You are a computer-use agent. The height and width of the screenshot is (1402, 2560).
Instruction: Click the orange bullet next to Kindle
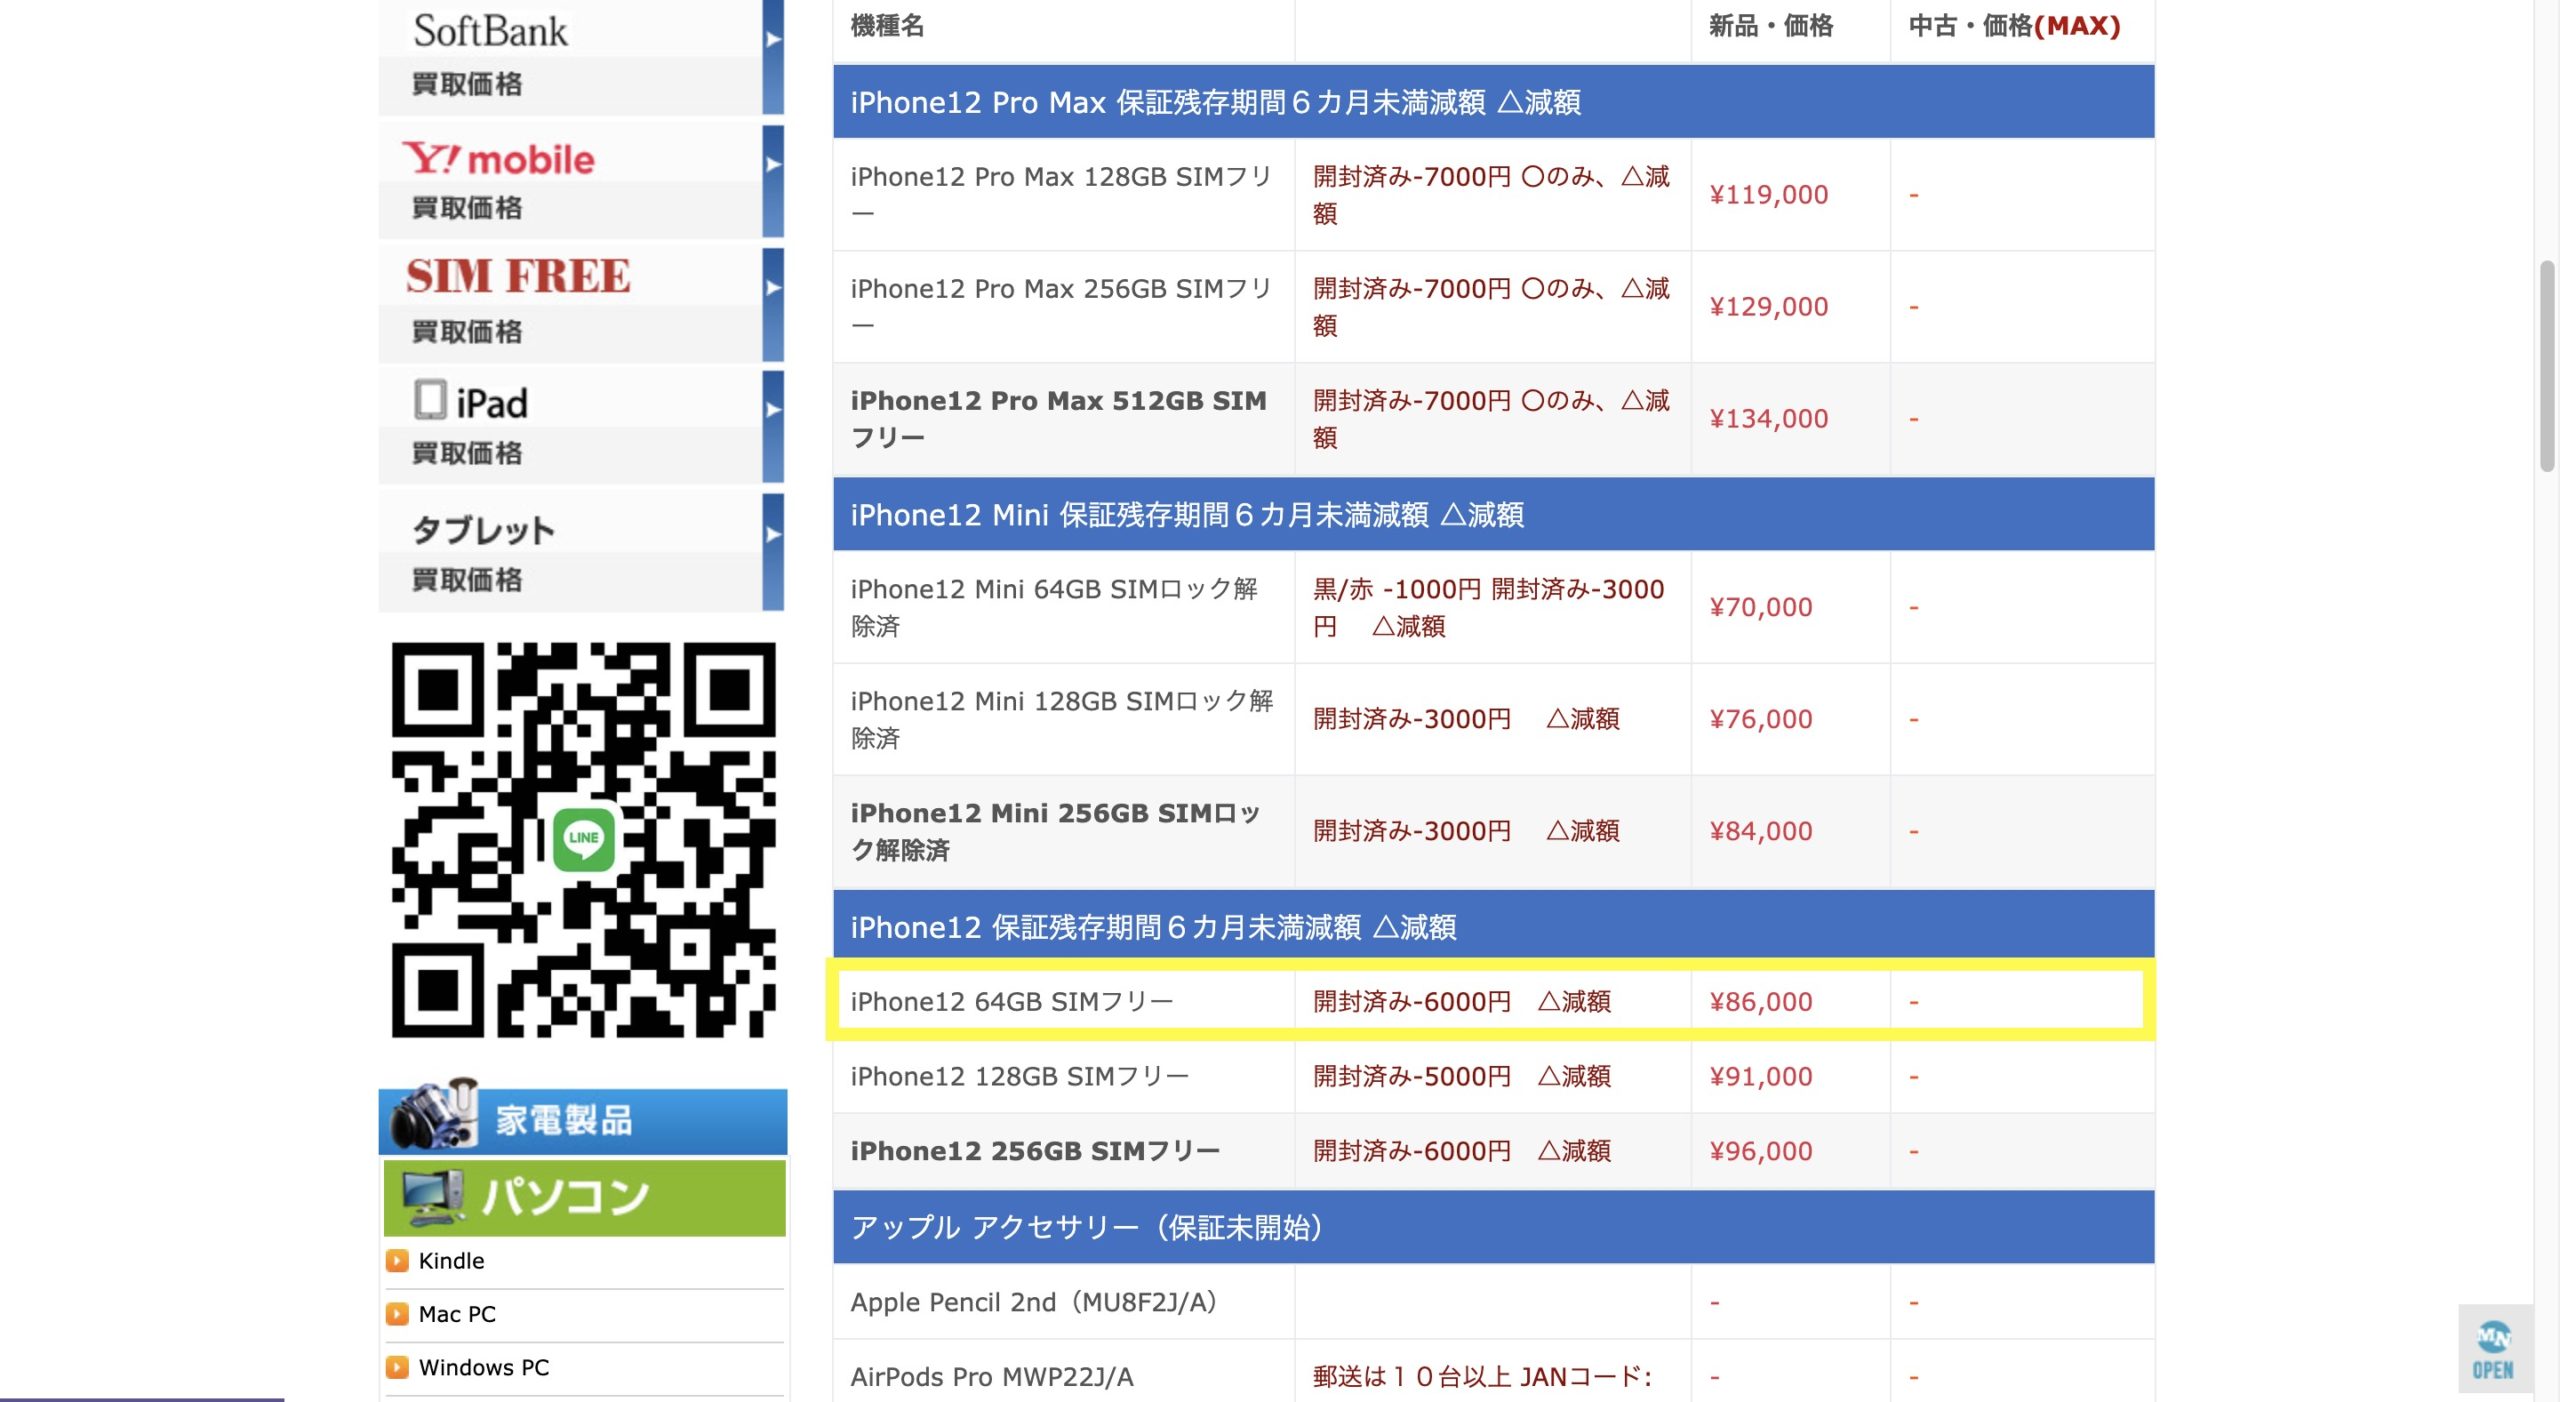(x=397, y=1261)
